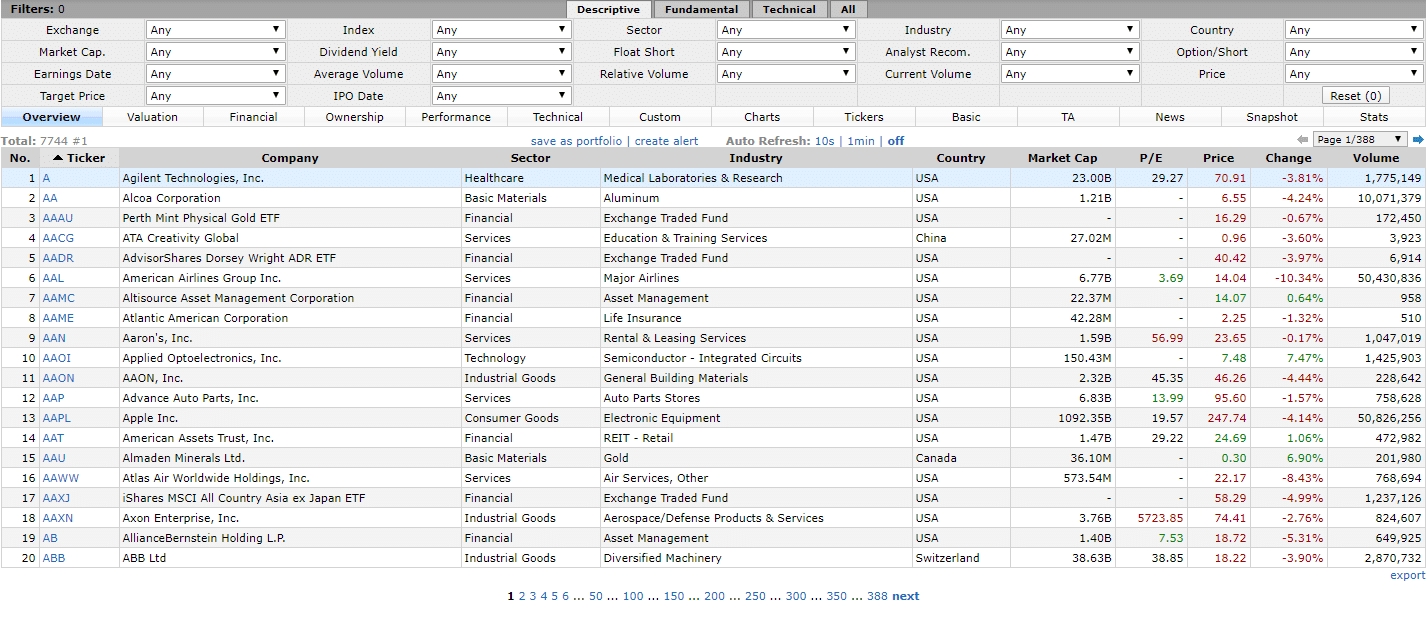Viewport: 1427px width, 619px height.
Task: Open the Exchange filter dropdown
Action: [x=216, y=30]
